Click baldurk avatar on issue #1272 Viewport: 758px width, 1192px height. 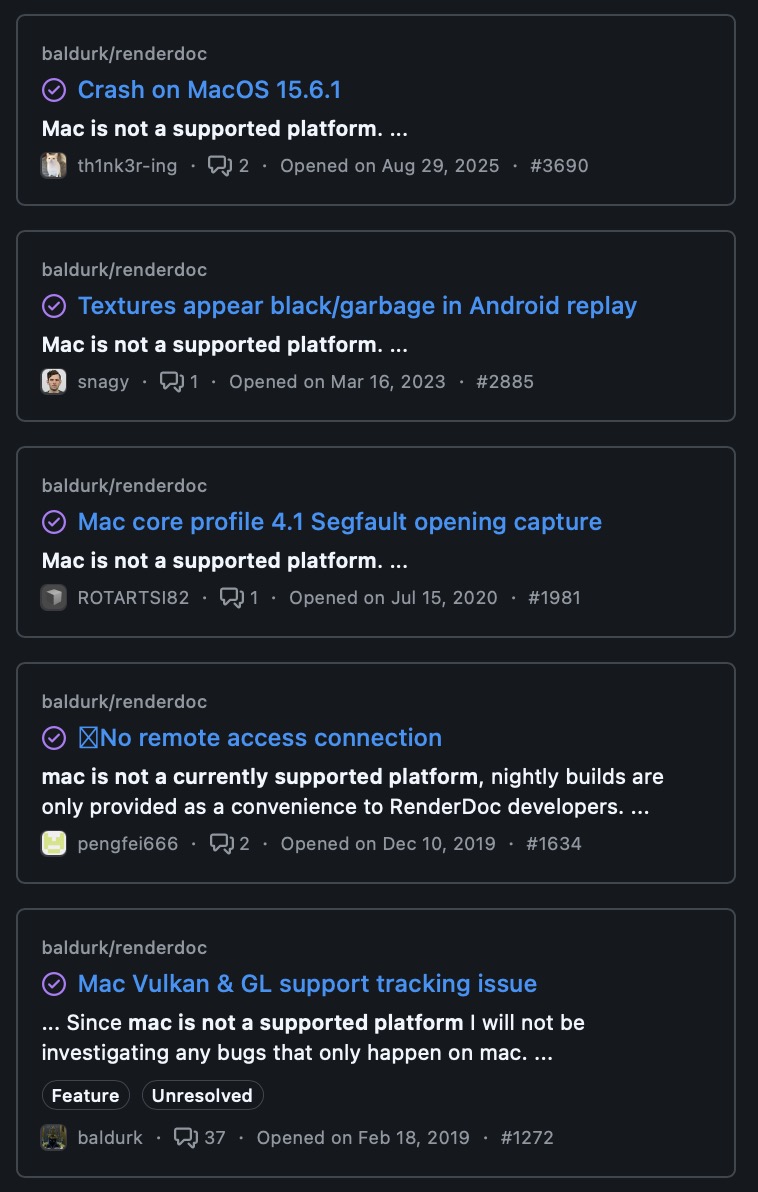(x=54, y=1138)
